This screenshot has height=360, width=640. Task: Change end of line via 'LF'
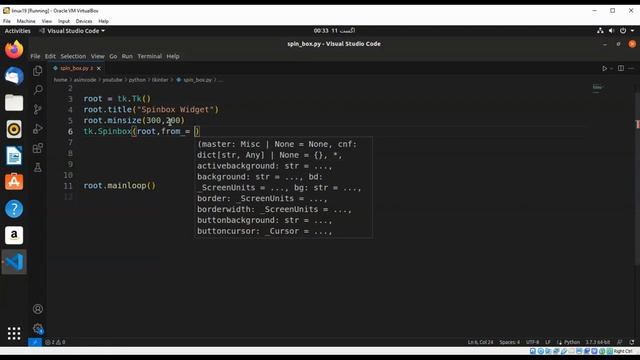(x=548, y=342)
